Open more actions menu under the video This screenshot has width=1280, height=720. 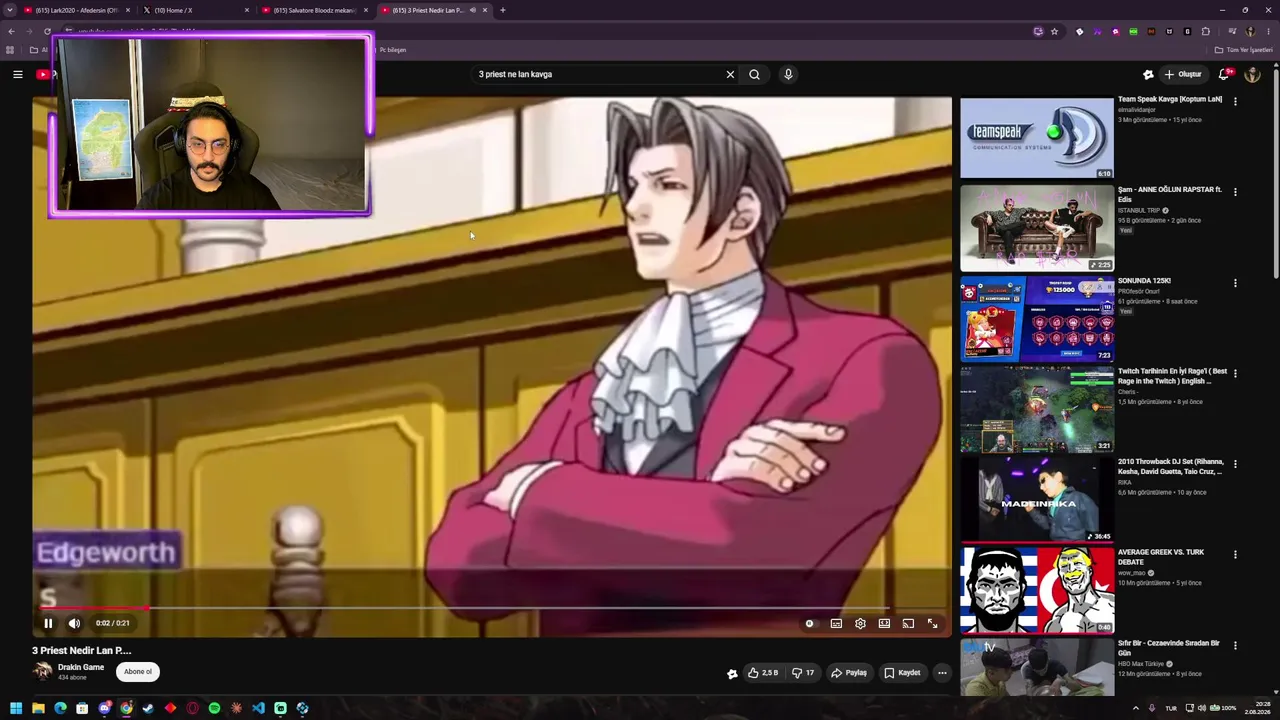pyautogui.click(x=942, y=673)
